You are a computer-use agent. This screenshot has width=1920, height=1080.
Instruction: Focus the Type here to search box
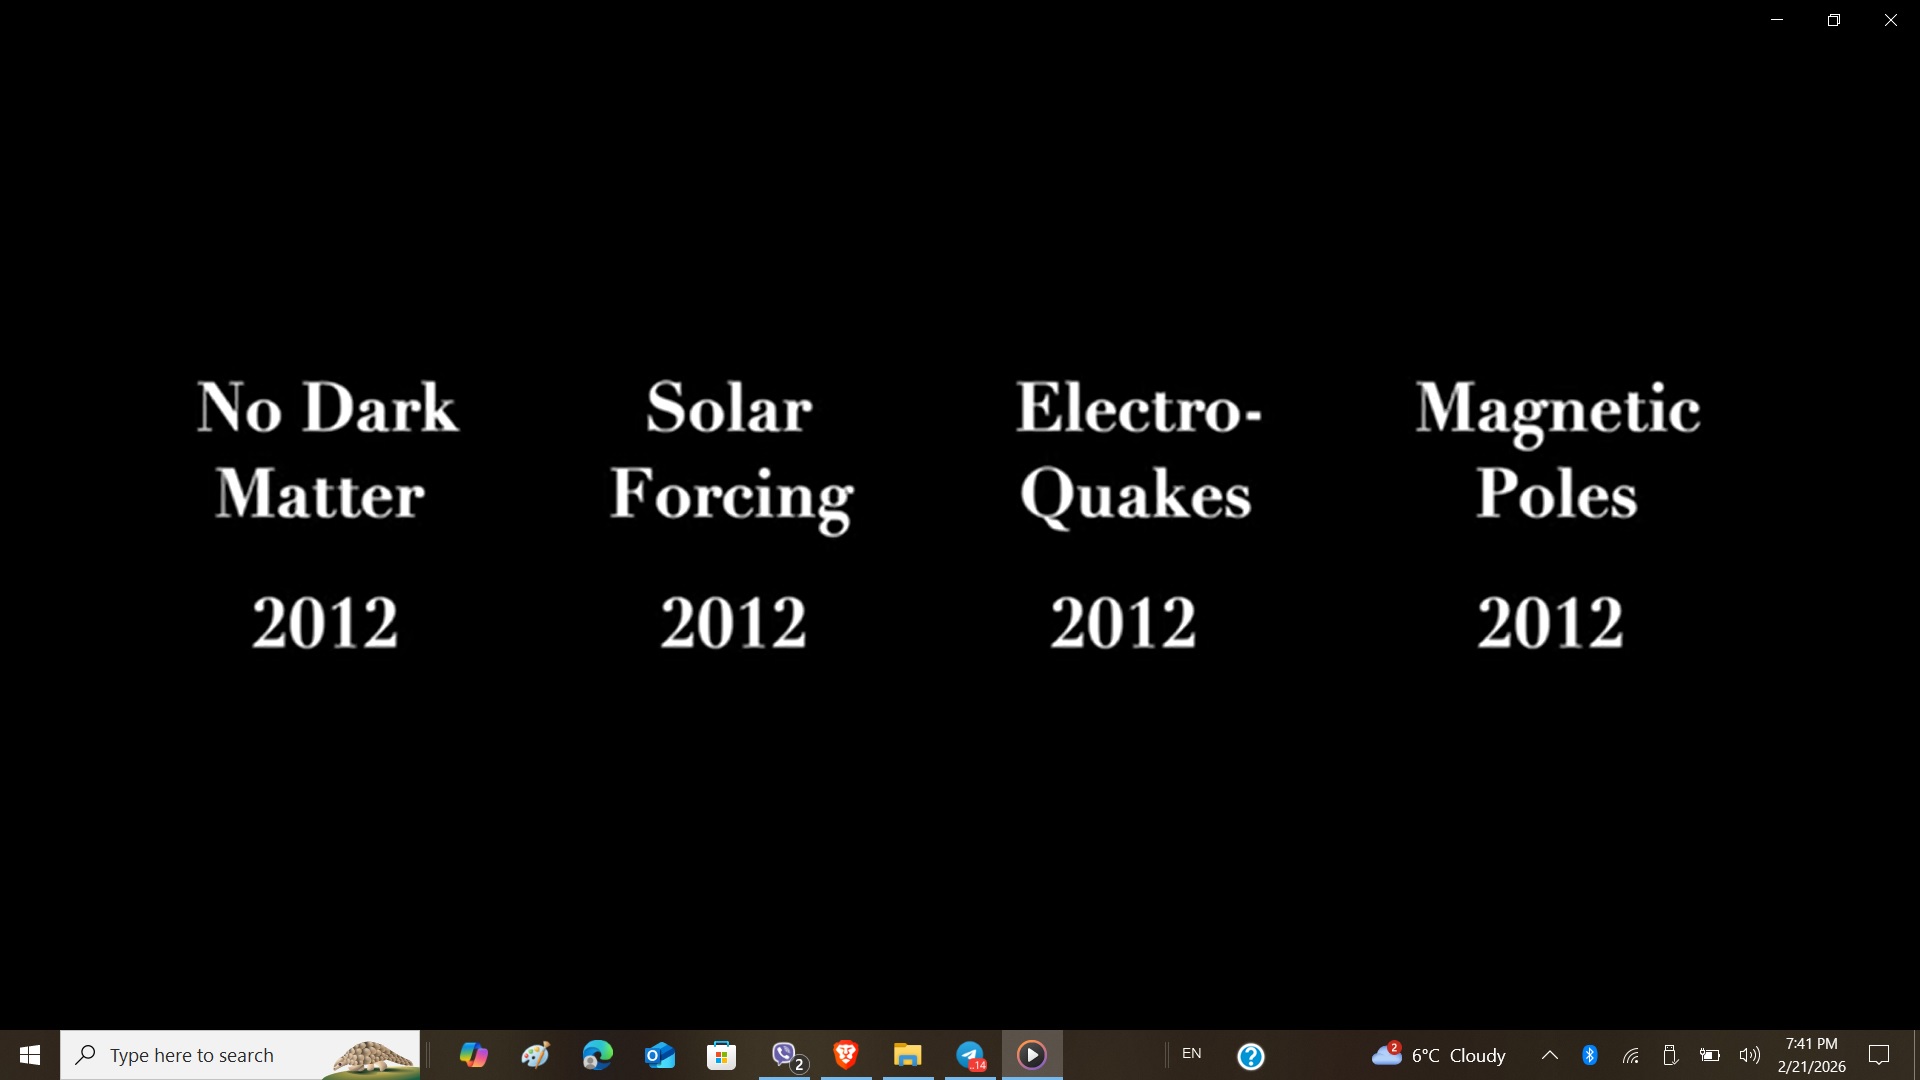pos(240,1055)
